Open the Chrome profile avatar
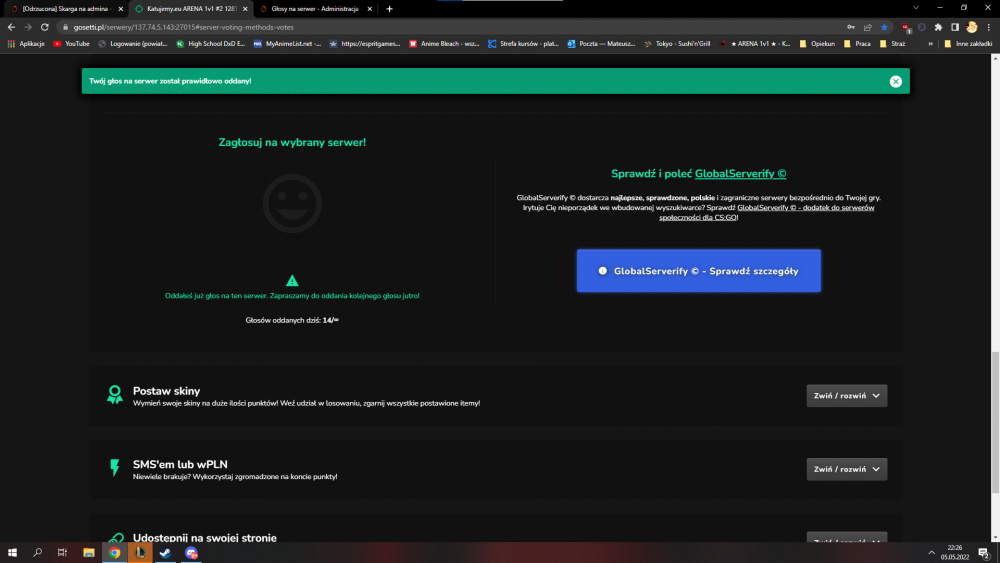The image size is (1000, 563). coord(971,27)
